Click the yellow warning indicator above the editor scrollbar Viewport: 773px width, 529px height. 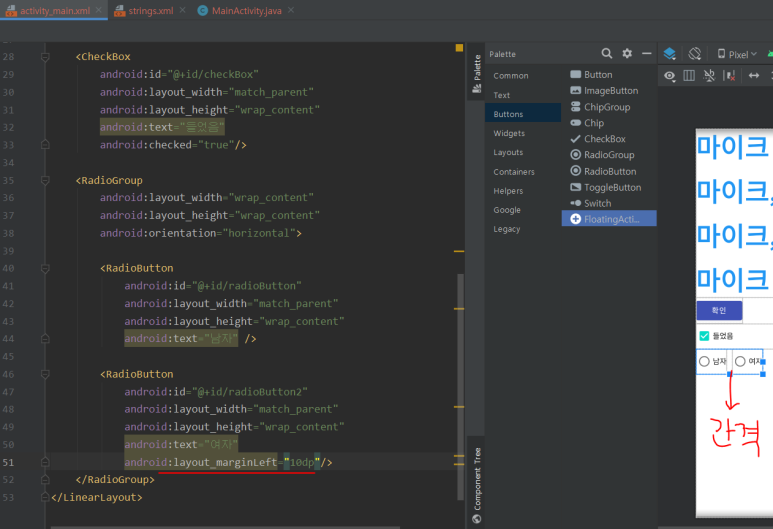coord(459,48)
